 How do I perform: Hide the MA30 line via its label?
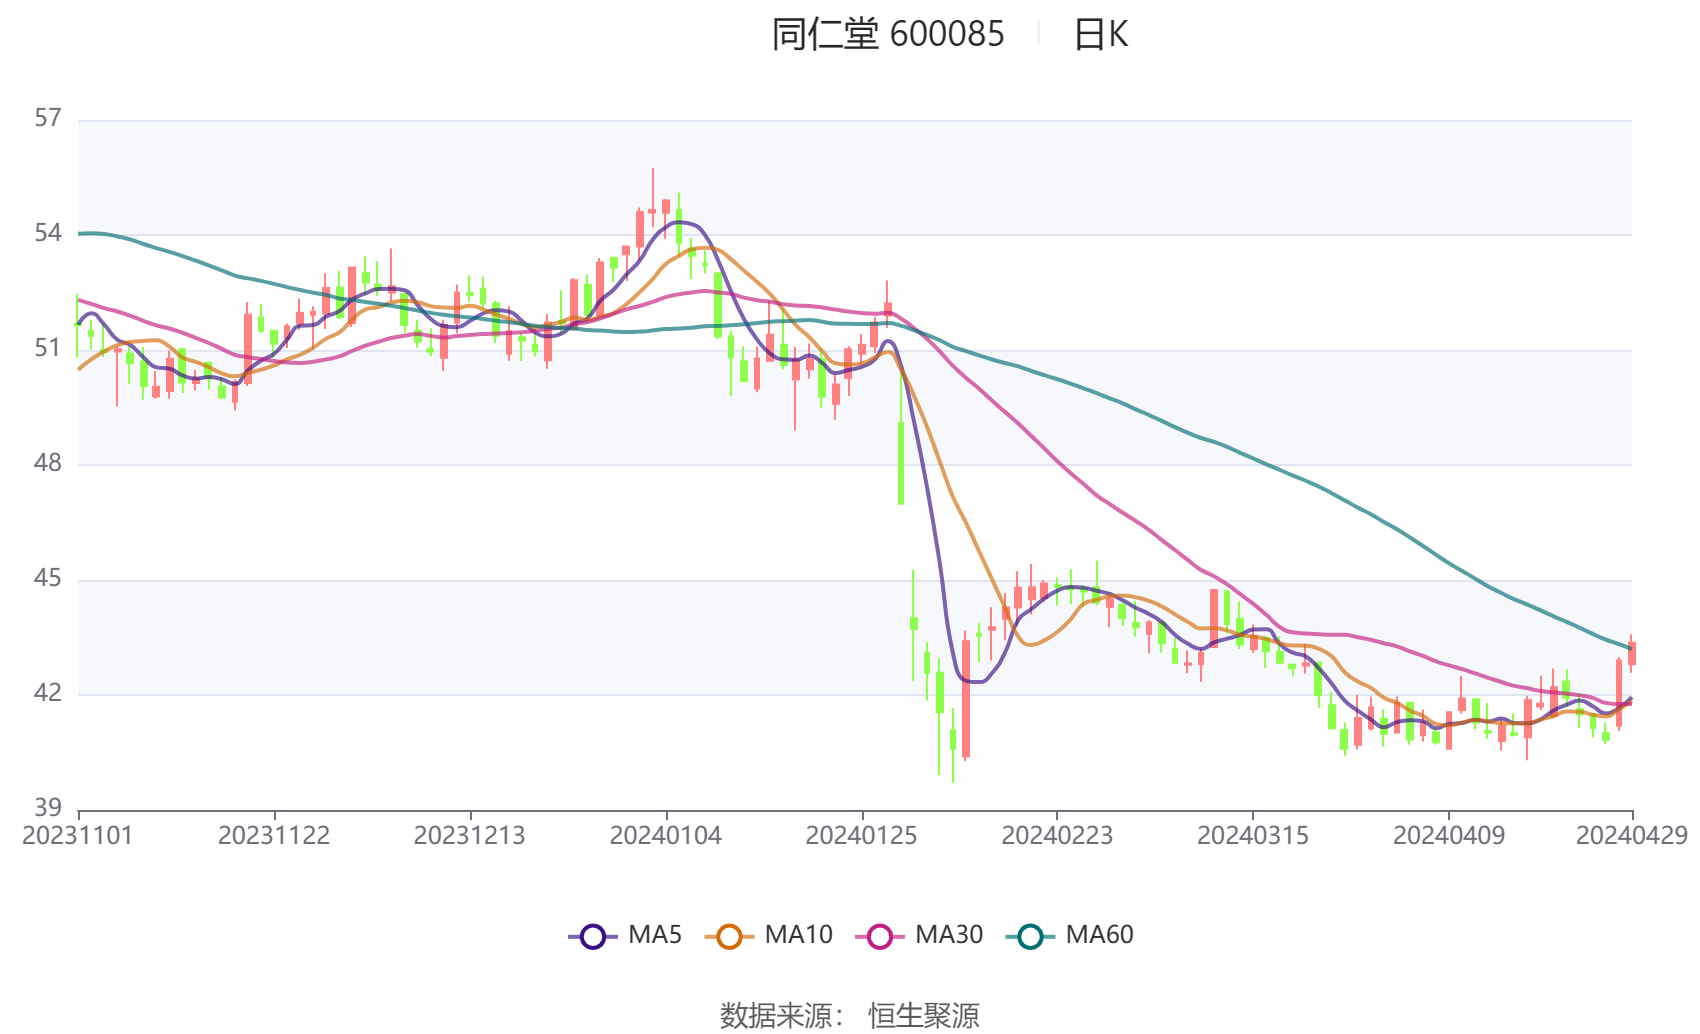click(949, 935)
